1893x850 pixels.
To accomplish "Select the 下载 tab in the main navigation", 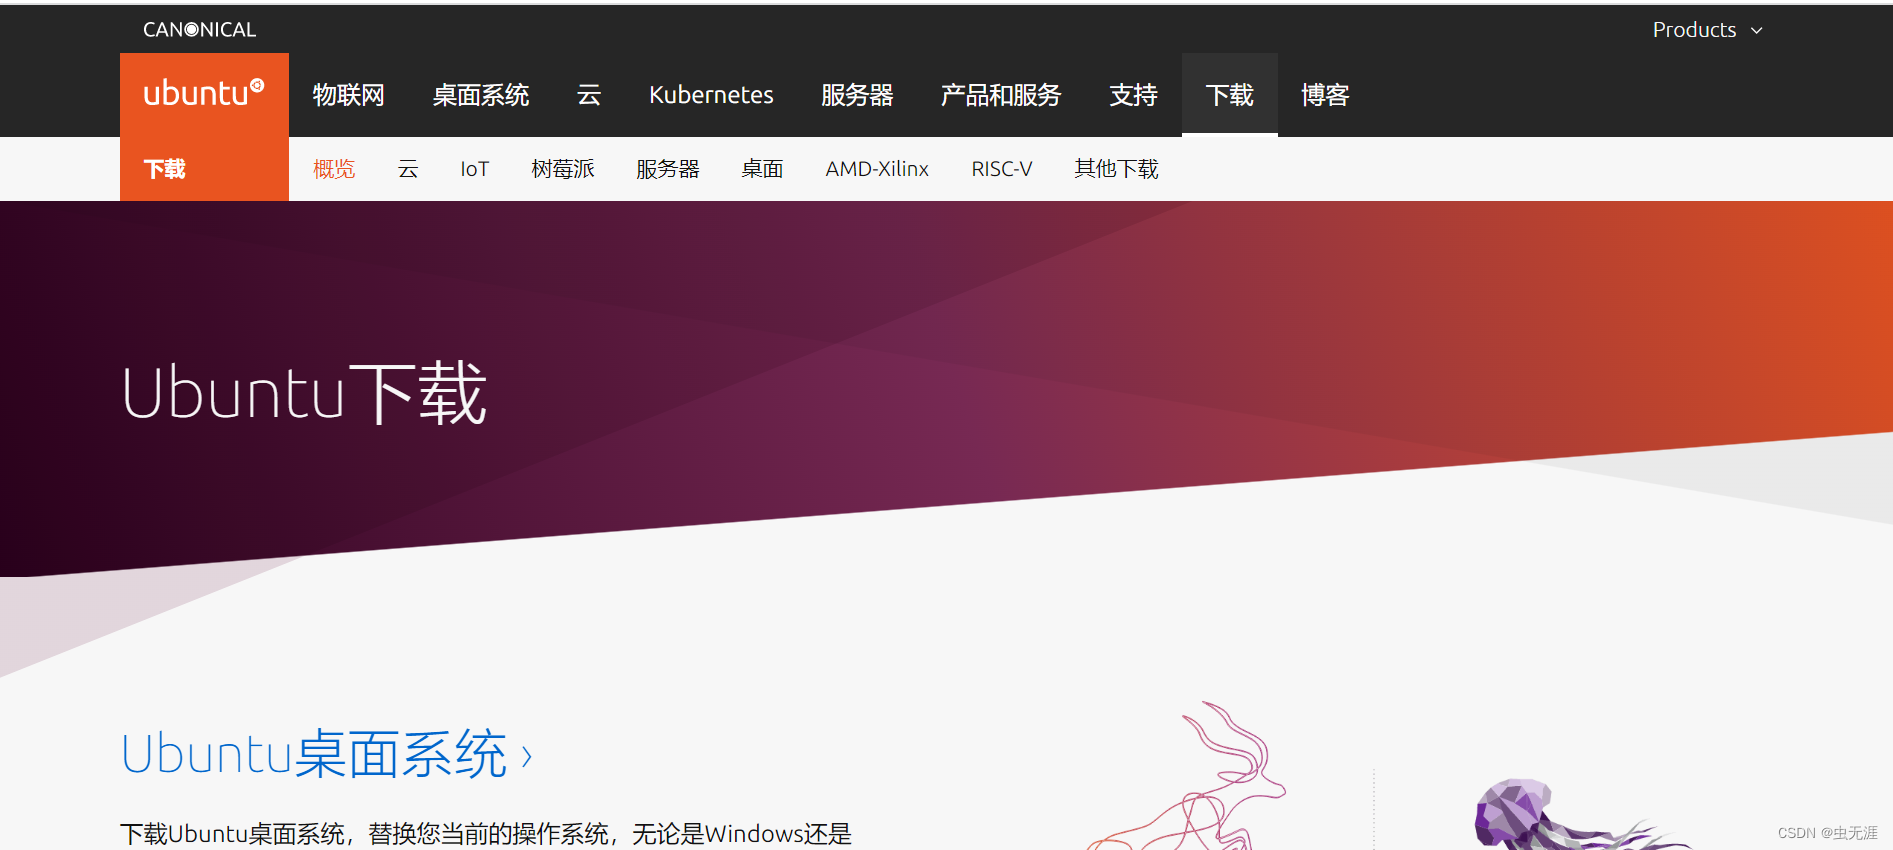I will 1230,95.
